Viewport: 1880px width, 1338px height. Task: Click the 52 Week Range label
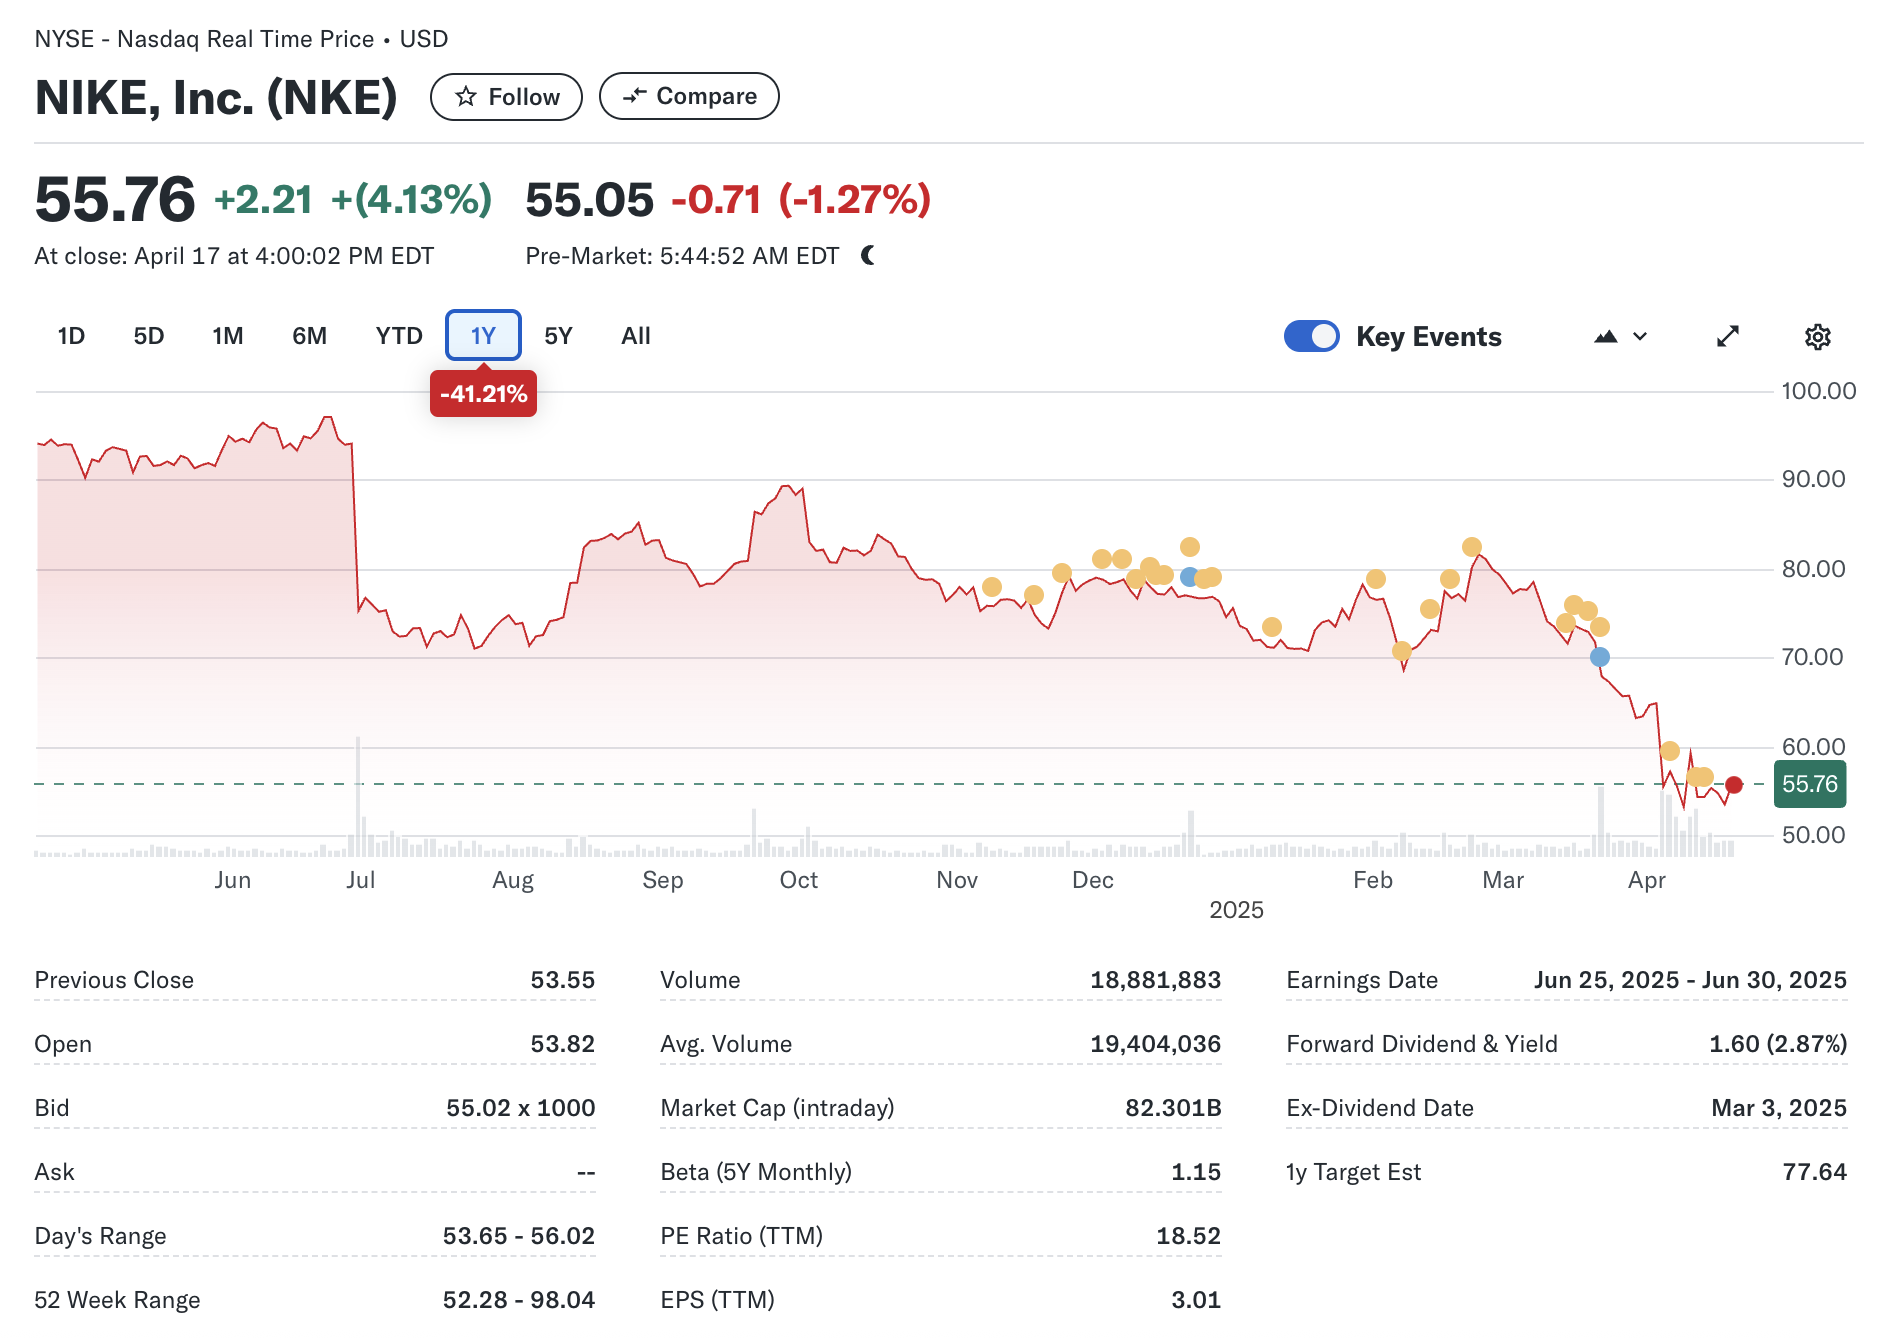coord(117,1300)
